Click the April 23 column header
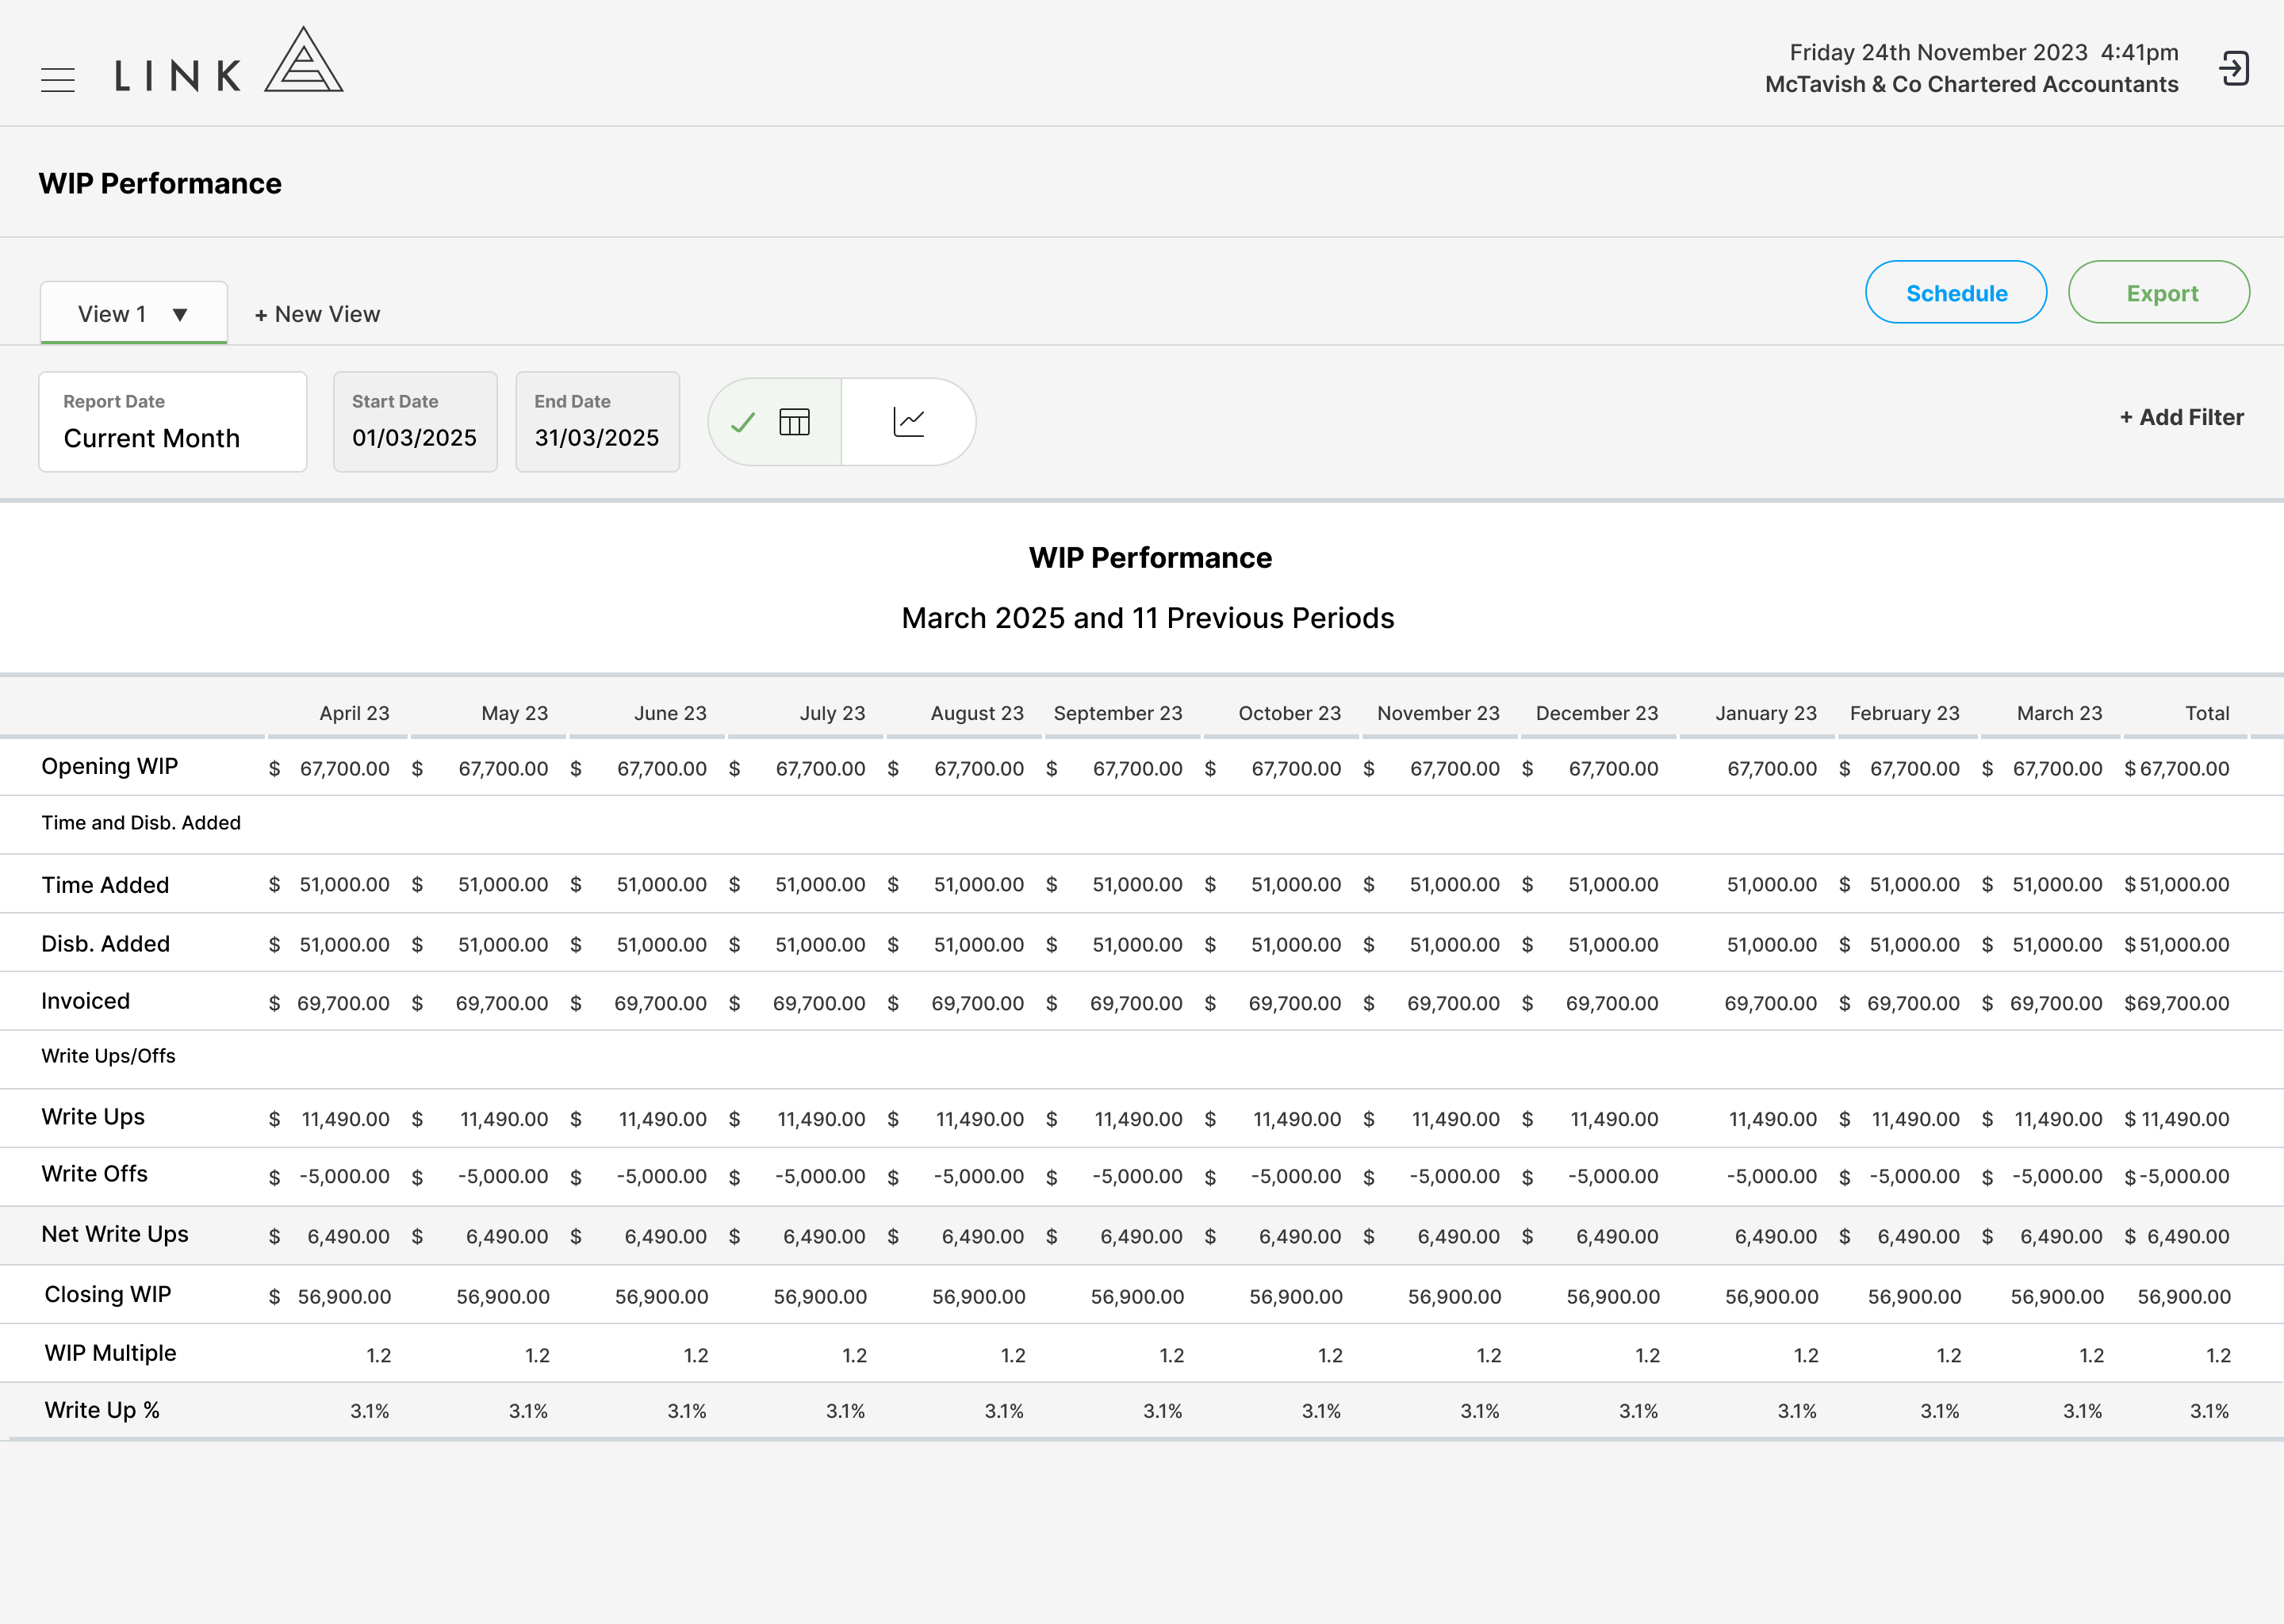This screenshot has width=2284, height=1624. (x=354, y=713)
